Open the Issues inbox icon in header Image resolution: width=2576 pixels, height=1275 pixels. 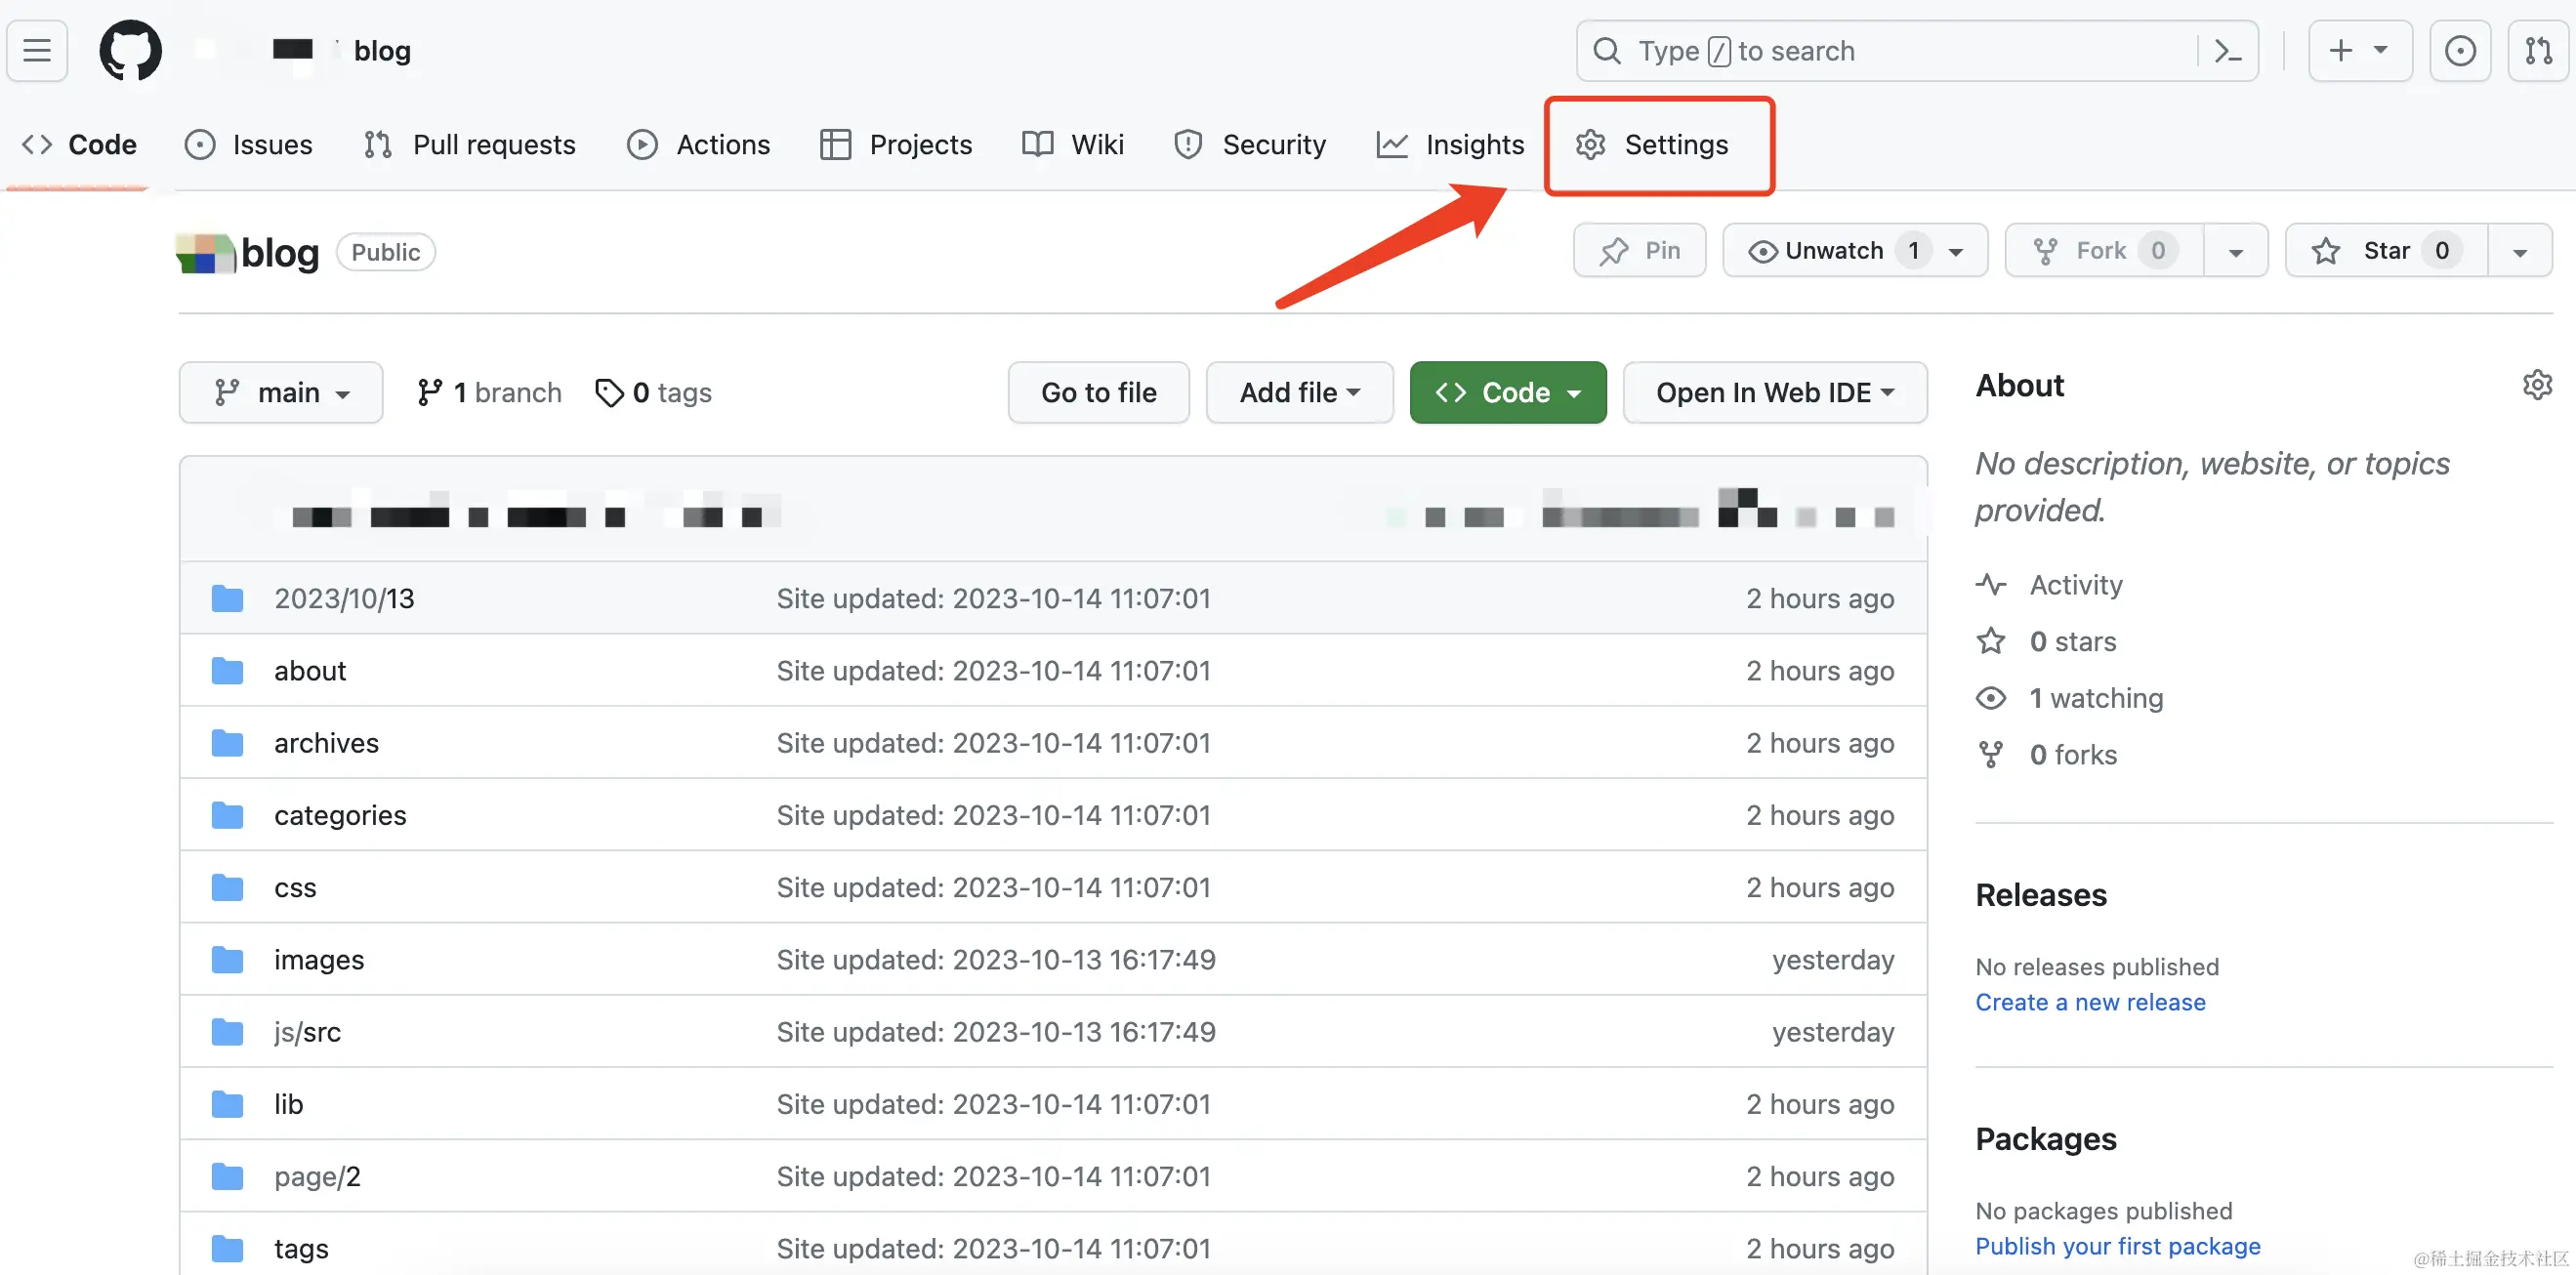click(2459, 50)
